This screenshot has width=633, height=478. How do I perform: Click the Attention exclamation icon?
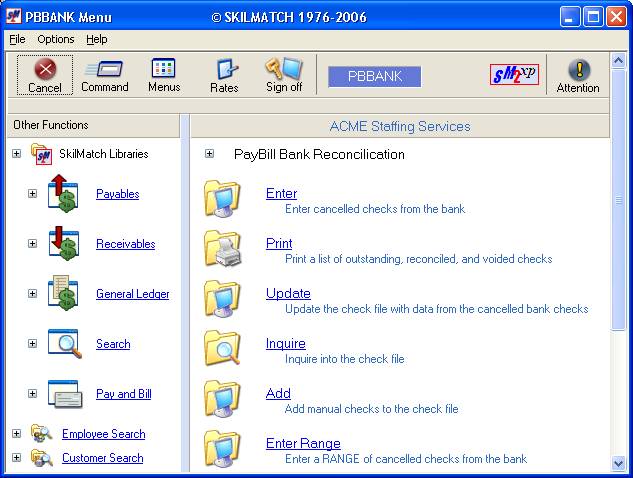pos(579,69)
